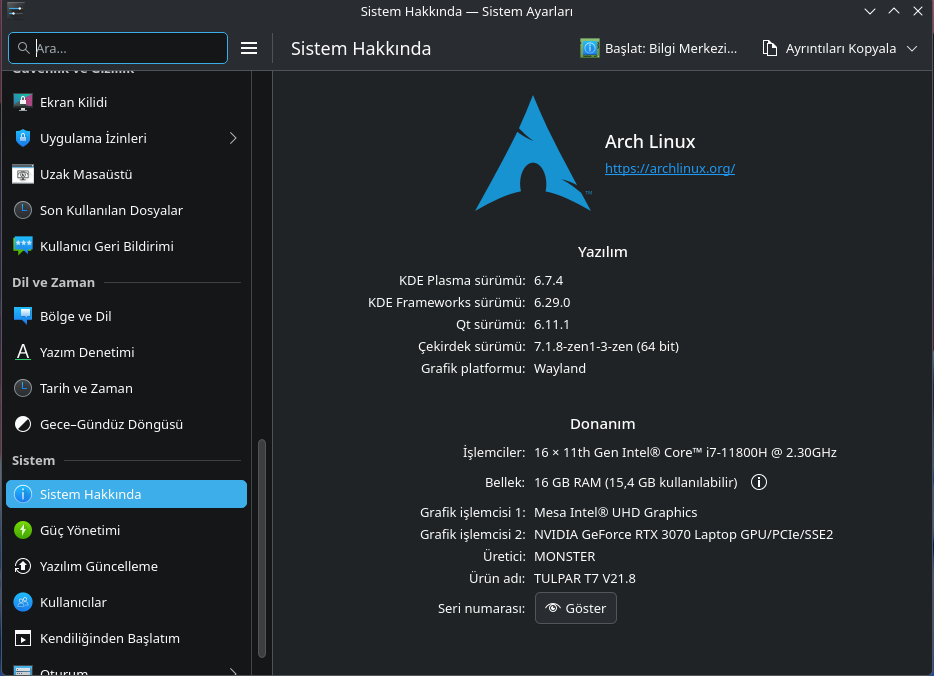Go to Bölge ve Dil

tap(126, 316)
